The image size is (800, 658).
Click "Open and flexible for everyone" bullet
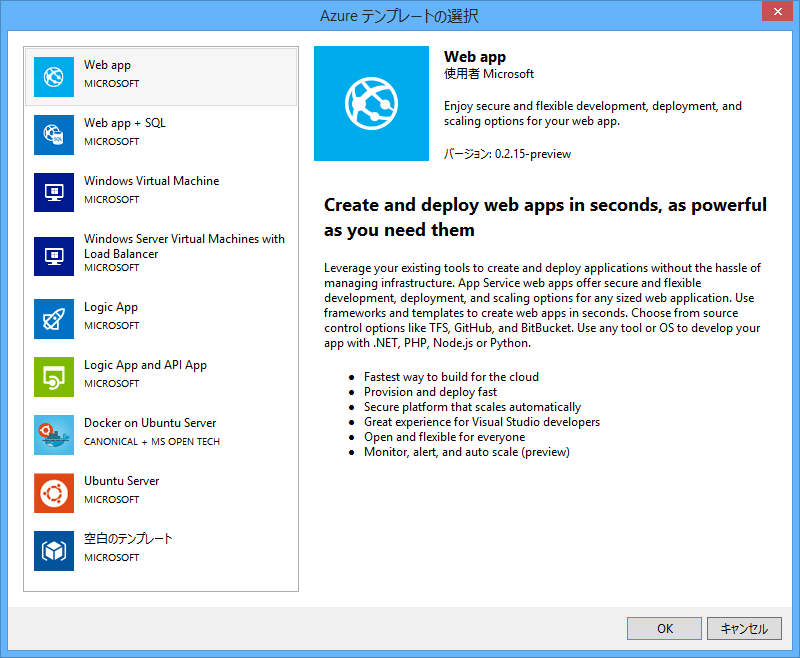444,437
